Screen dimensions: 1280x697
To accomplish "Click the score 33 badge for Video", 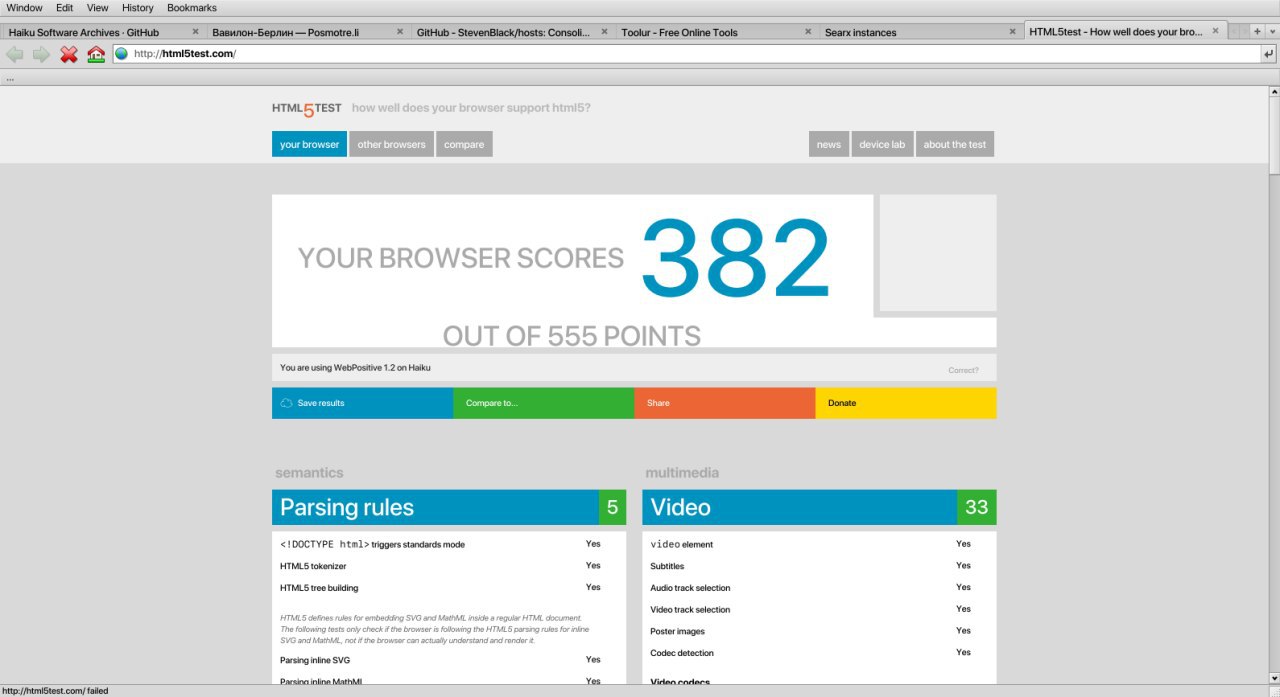I will click(x=977, y=507).
